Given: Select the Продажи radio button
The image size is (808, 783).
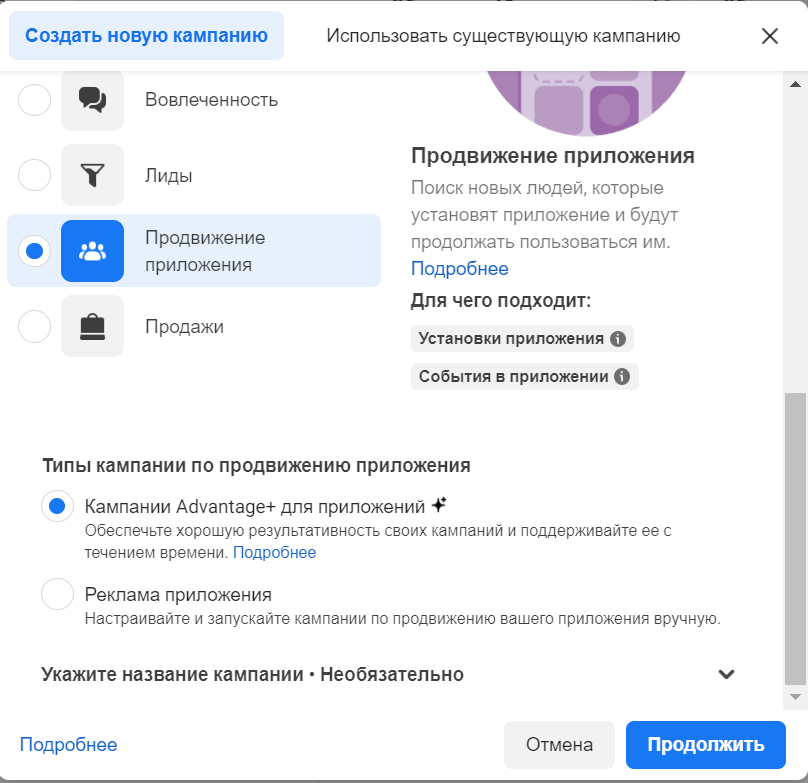Looking at the screenshot, I should click(x=35, y=326).
